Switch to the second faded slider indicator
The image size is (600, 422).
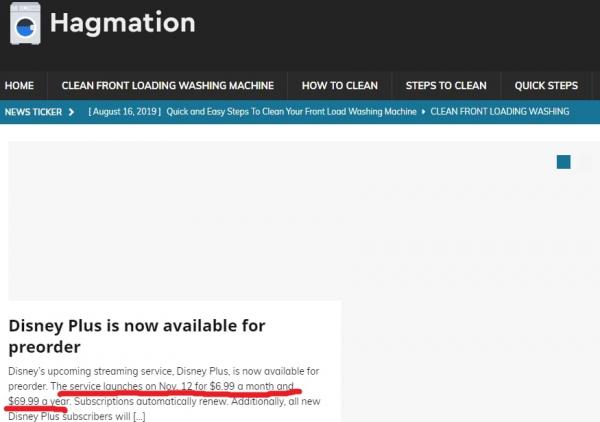pyautogui.click(x=583, y=162)
